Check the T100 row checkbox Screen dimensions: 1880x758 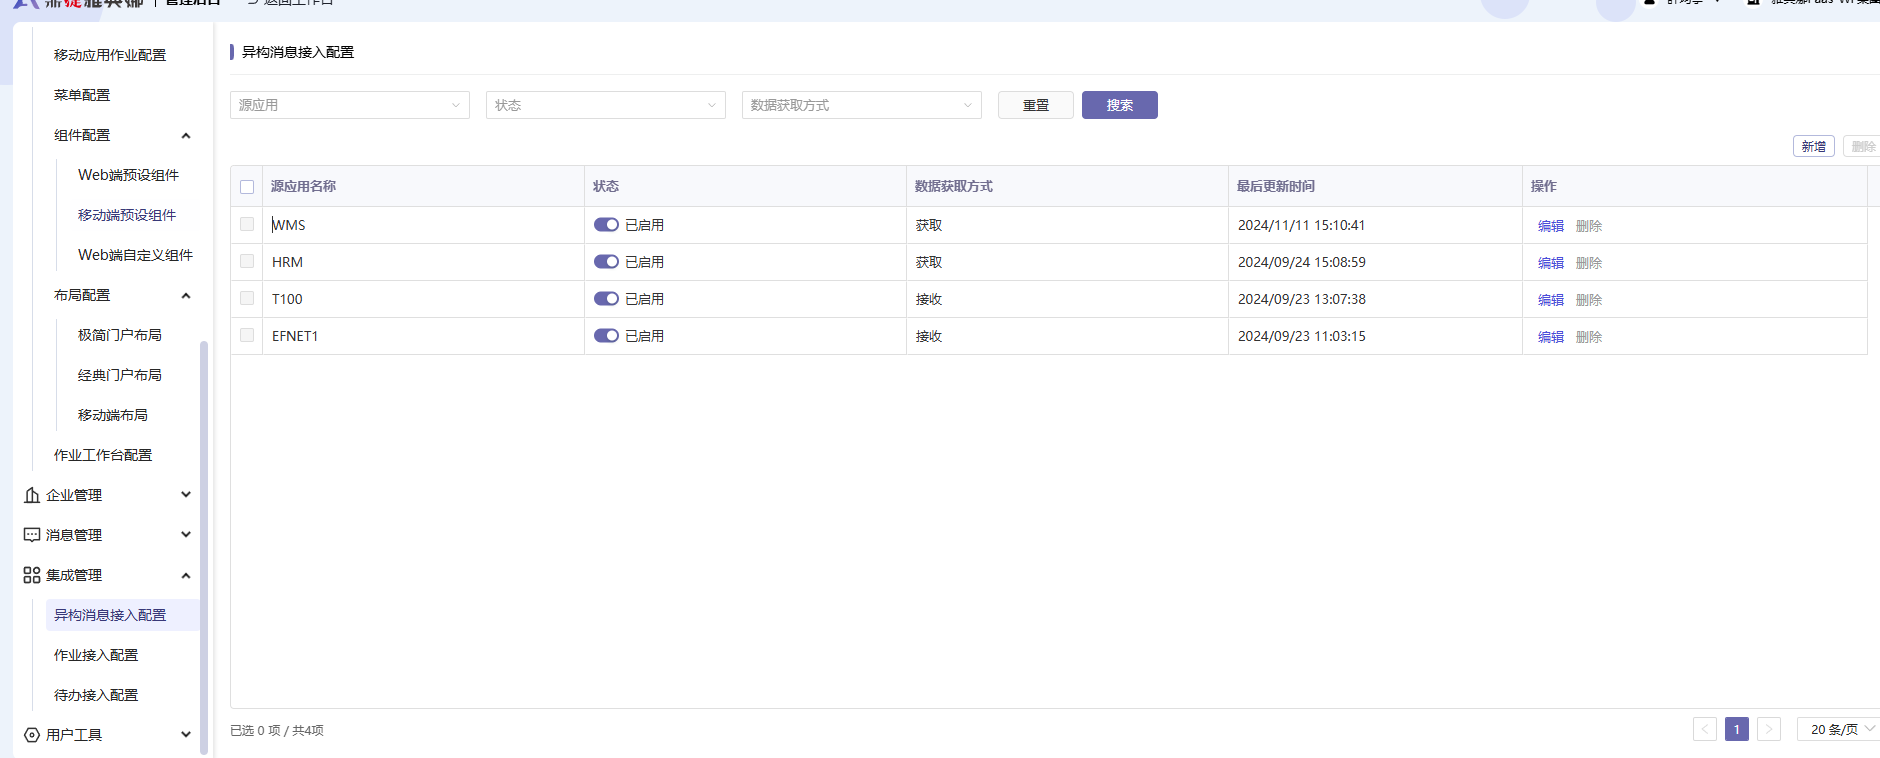[247, 298]
